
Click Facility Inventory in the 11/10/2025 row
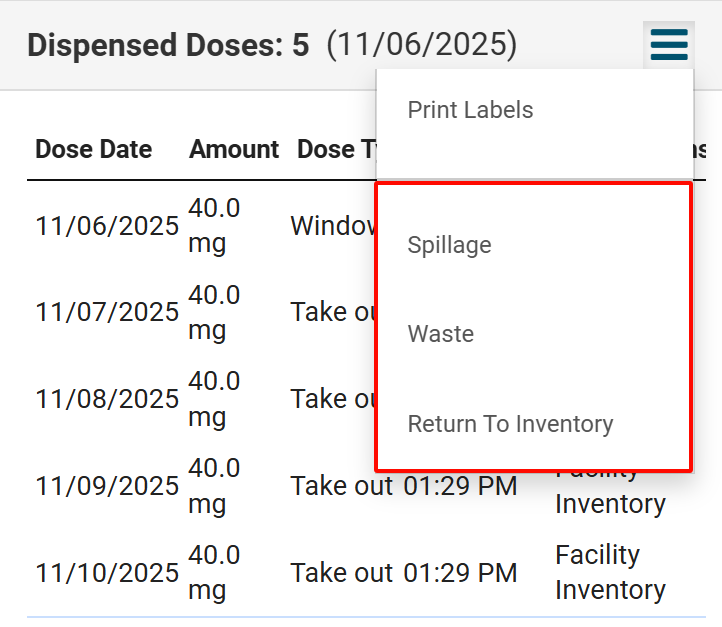click(610, 572)
